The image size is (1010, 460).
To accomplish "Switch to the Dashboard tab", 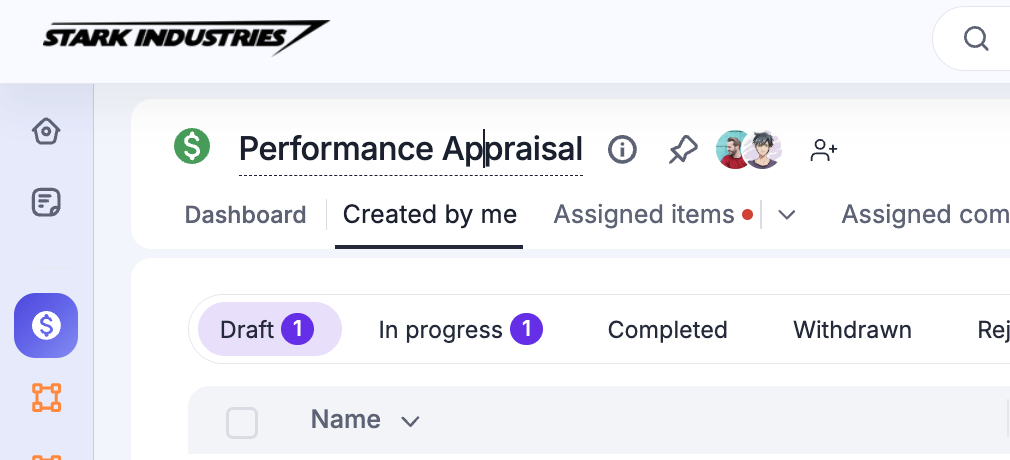I will pyautogui.click(x=245, y=214).
